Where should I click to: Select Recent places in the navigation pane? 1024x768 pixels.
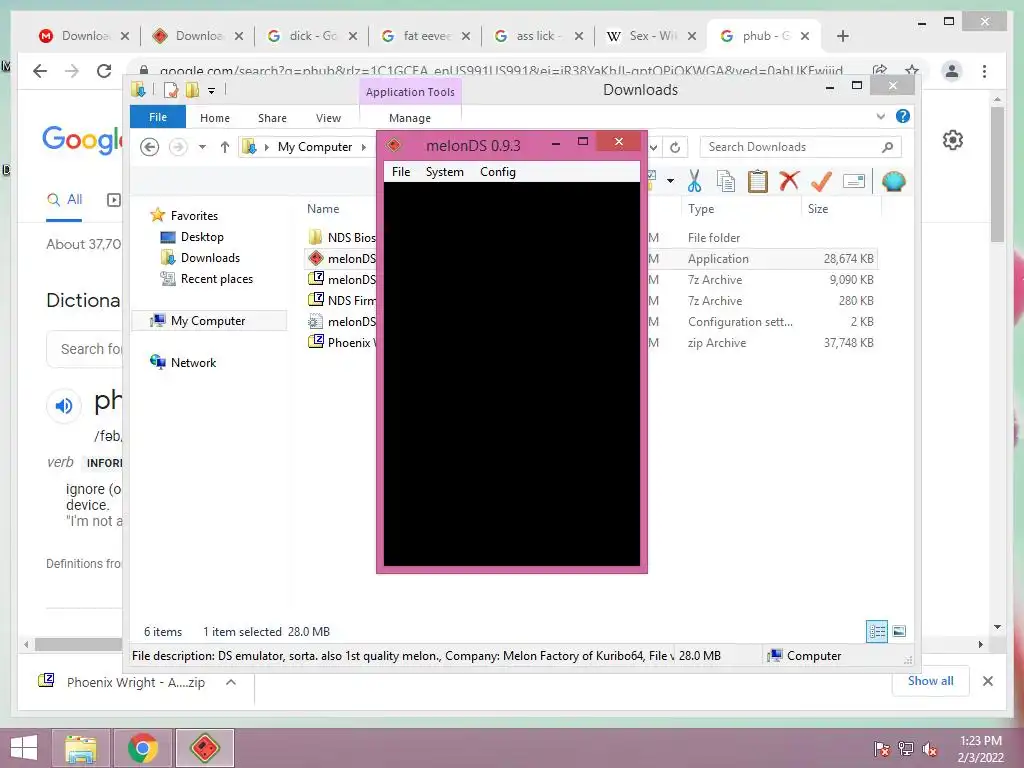click(x=216, y=279)
